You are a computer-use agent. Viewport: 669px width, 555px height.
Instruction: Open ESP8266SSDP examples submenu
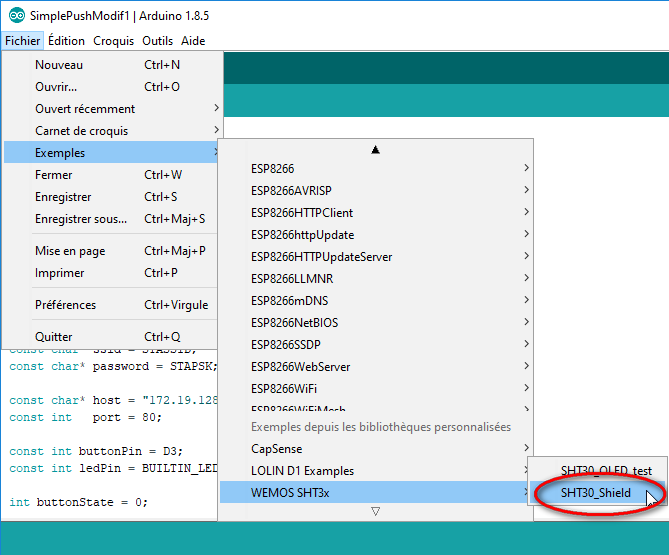[376, 345]
